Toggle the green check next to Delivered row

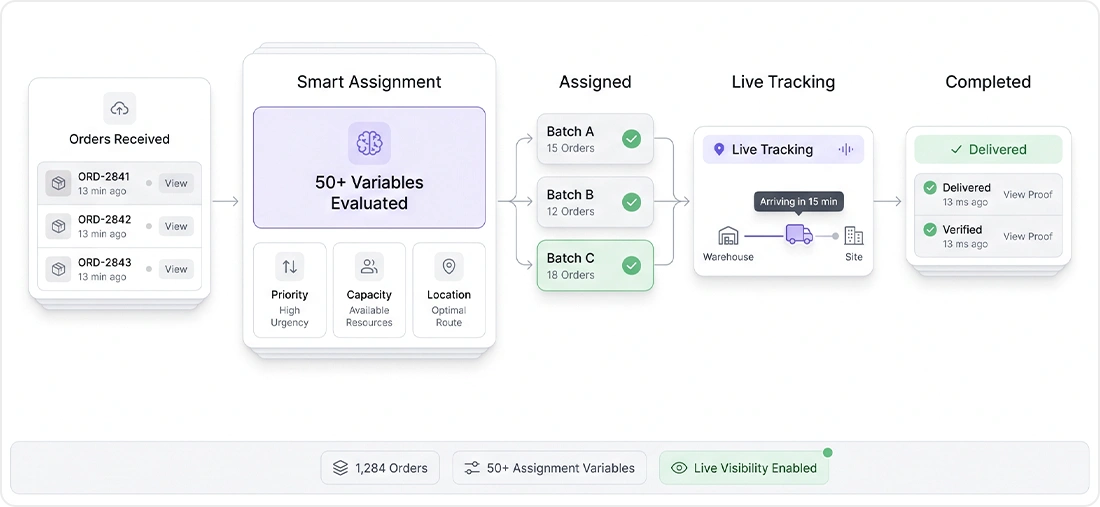[x=930, y=188]
